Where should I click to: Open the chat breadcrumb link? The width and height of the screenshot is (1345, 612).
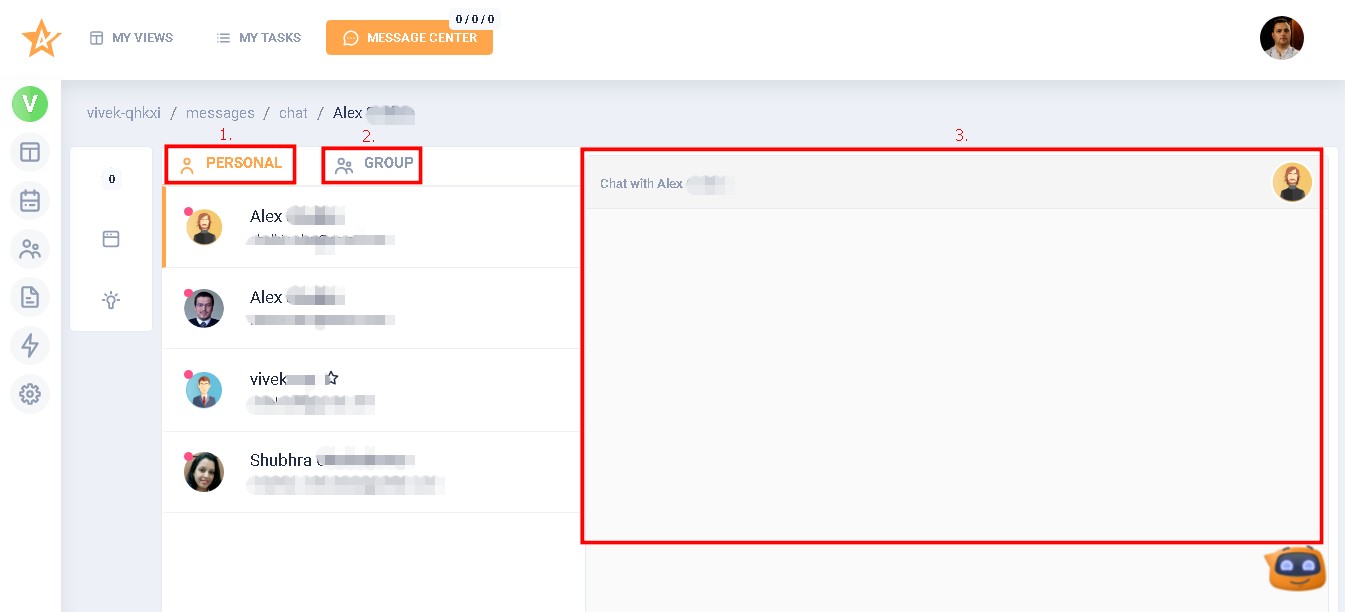coord(293,113)
